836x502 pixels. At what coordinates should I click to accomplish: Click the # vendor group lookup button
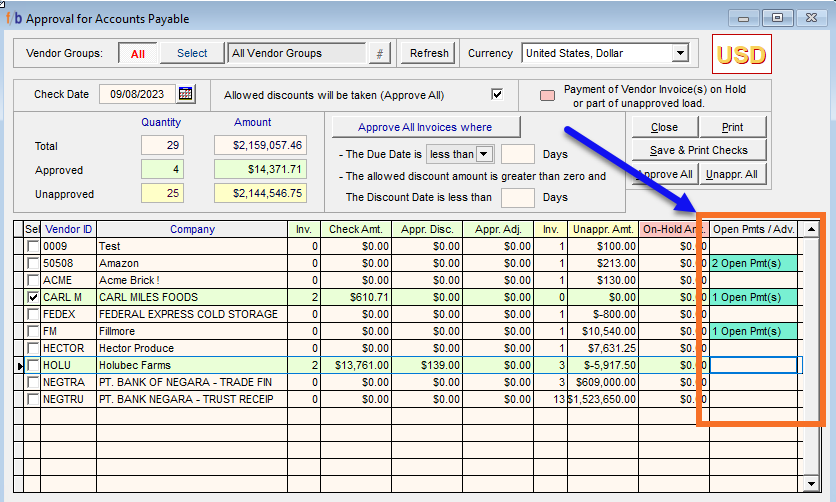[379, 54]
